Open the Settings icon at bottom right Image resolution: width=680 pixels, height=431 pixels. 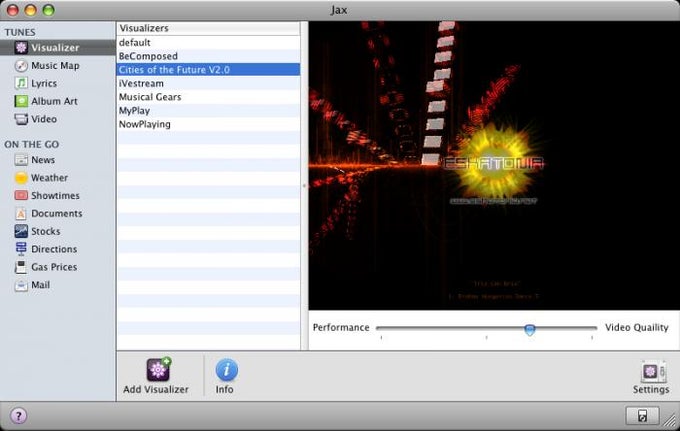[x=653, y=372]
